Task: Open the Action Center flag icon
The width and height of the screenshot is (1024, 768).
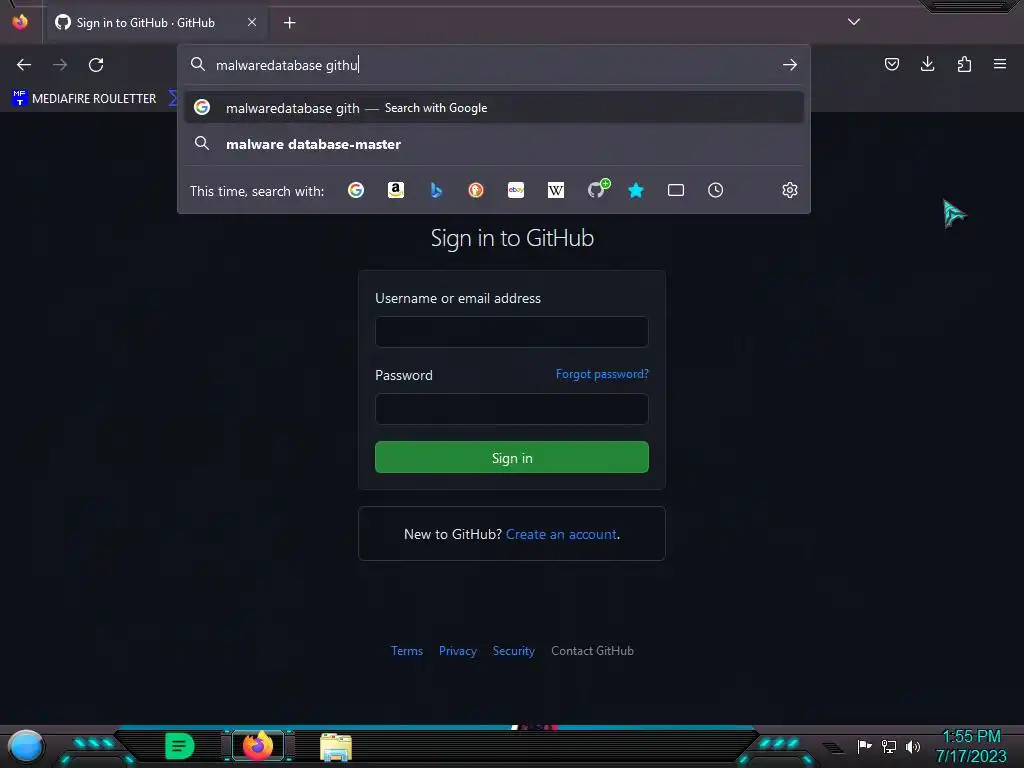Action: [864, 746]
